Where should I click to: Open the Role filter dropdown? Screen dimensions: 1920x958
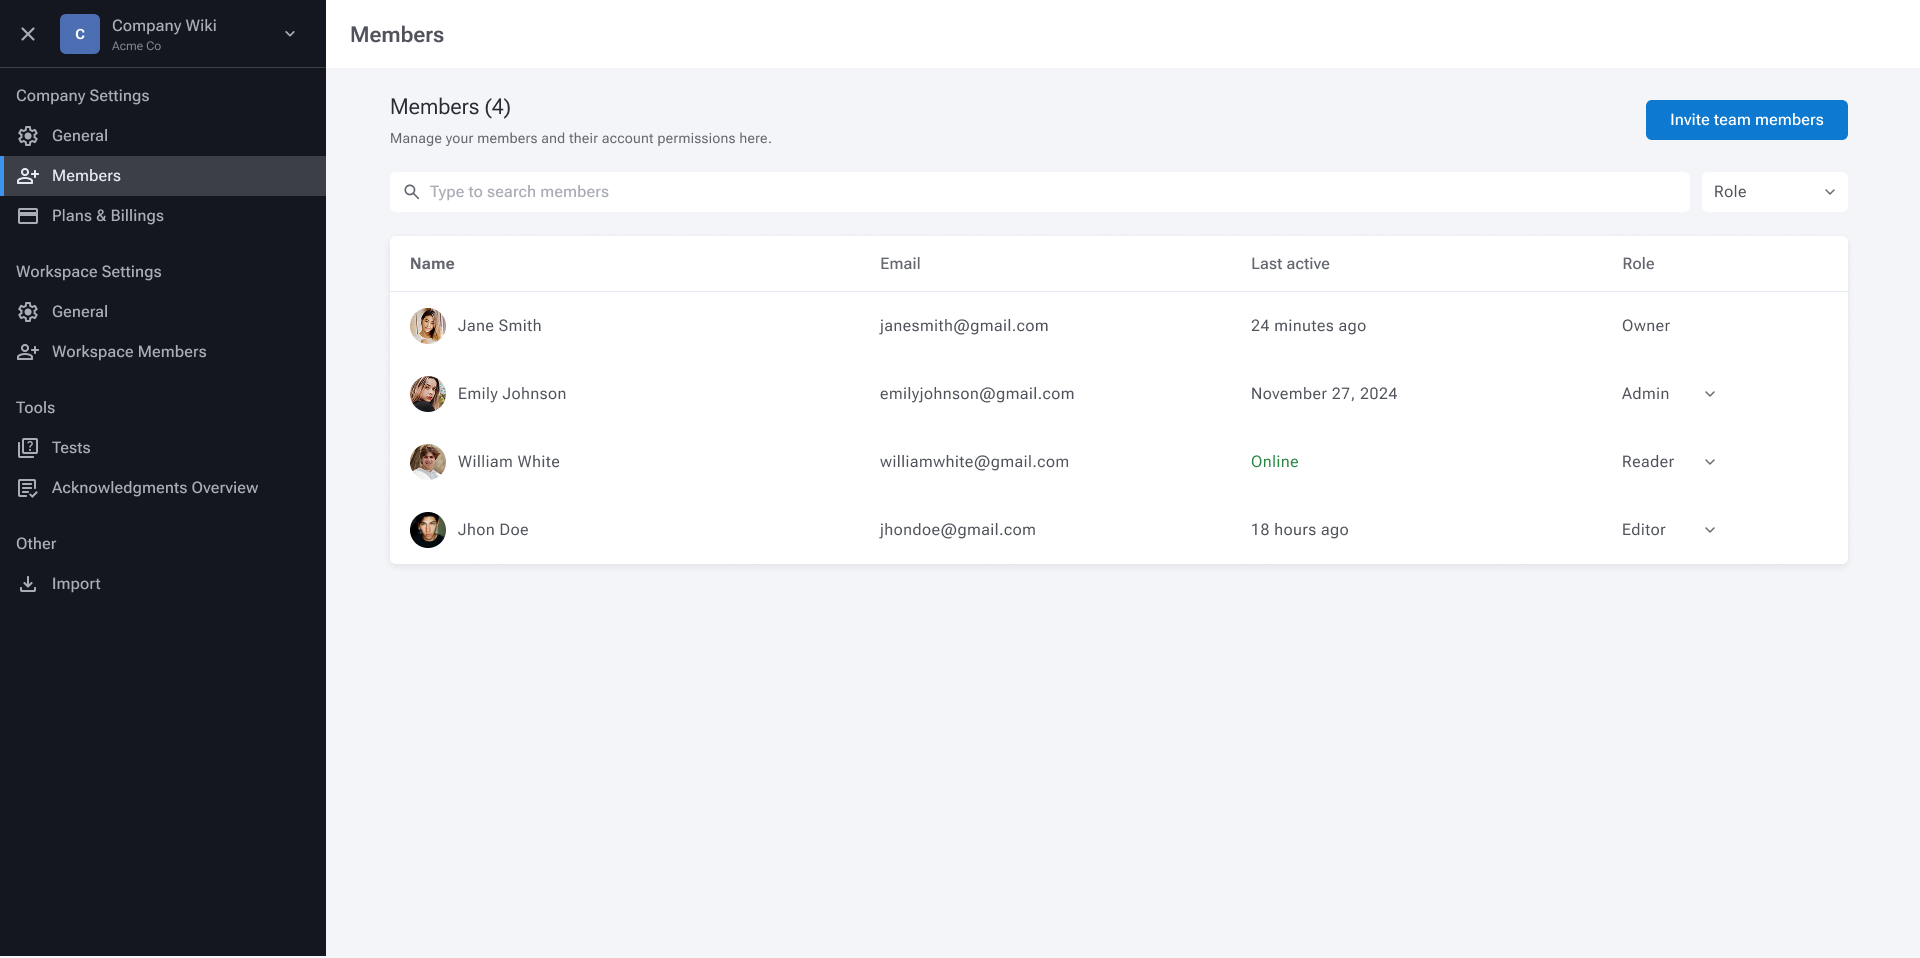1774,191
